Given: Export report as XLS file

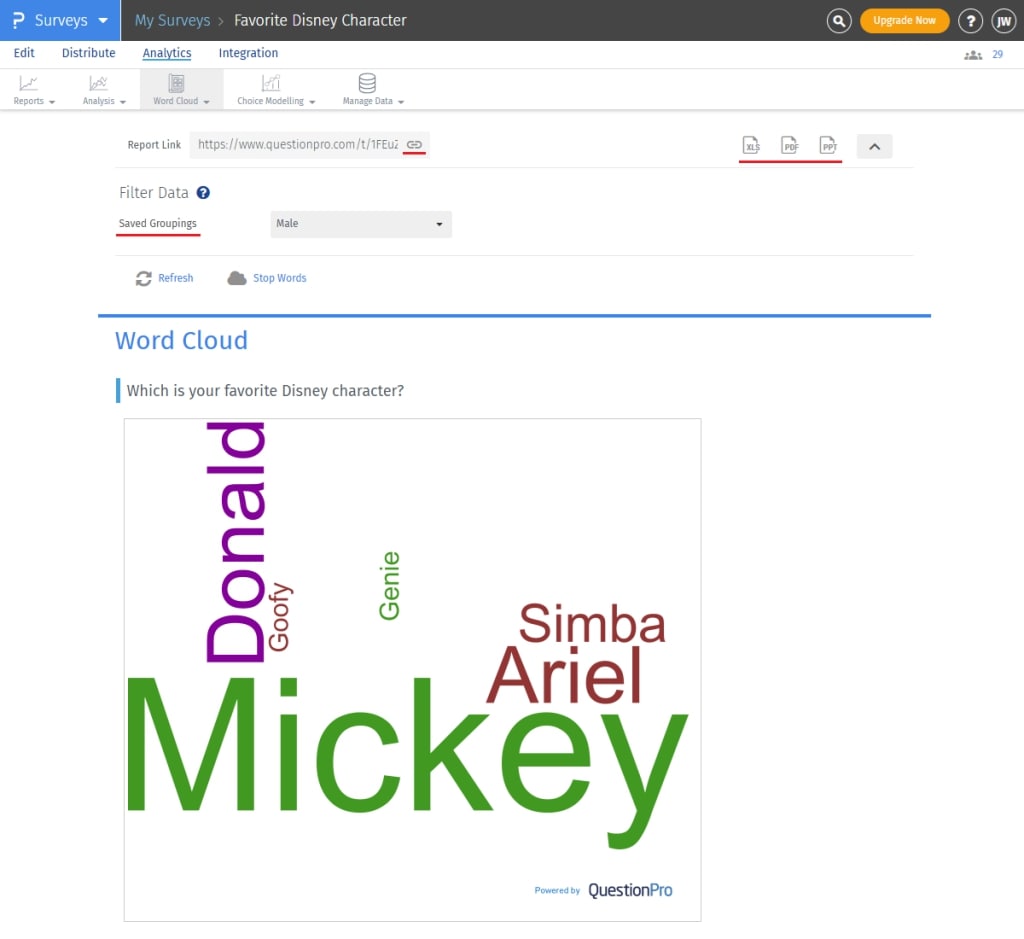Looking at the screenshot, I should [x=752, y=146].
